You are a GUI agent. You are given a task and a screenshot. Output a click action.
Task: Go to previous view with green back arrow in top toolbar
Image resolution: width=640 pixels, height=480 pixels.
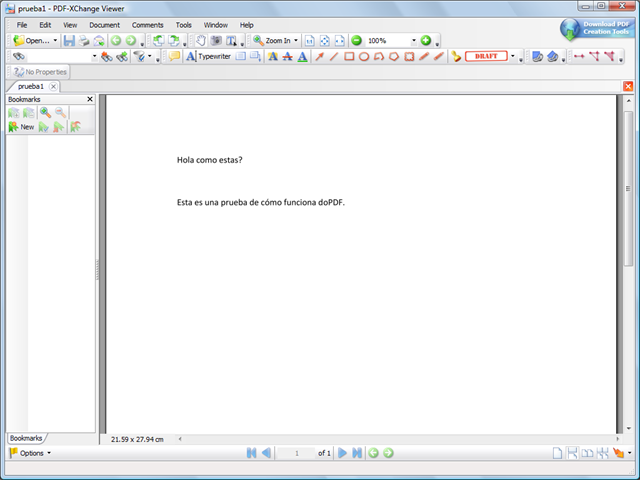click(x=116, y=40)
